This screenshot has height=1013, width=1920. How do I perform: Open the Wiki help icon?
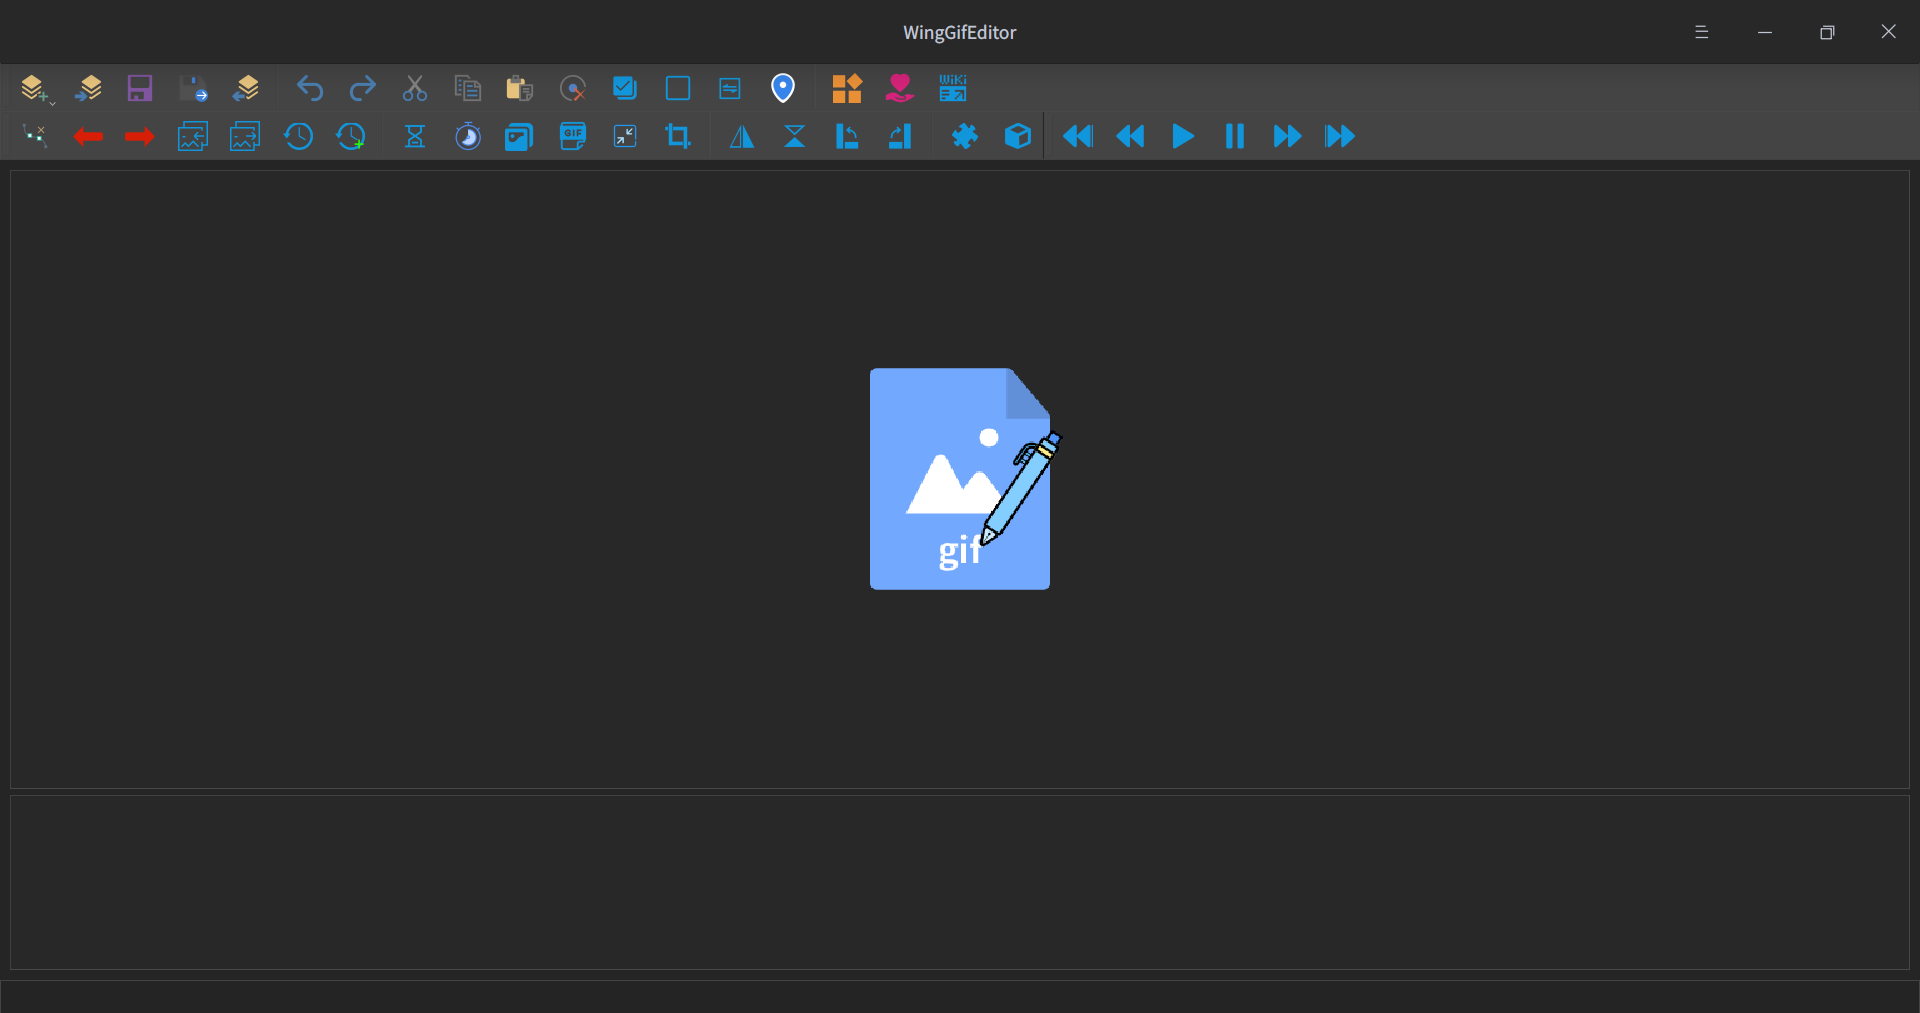(953, 89)
